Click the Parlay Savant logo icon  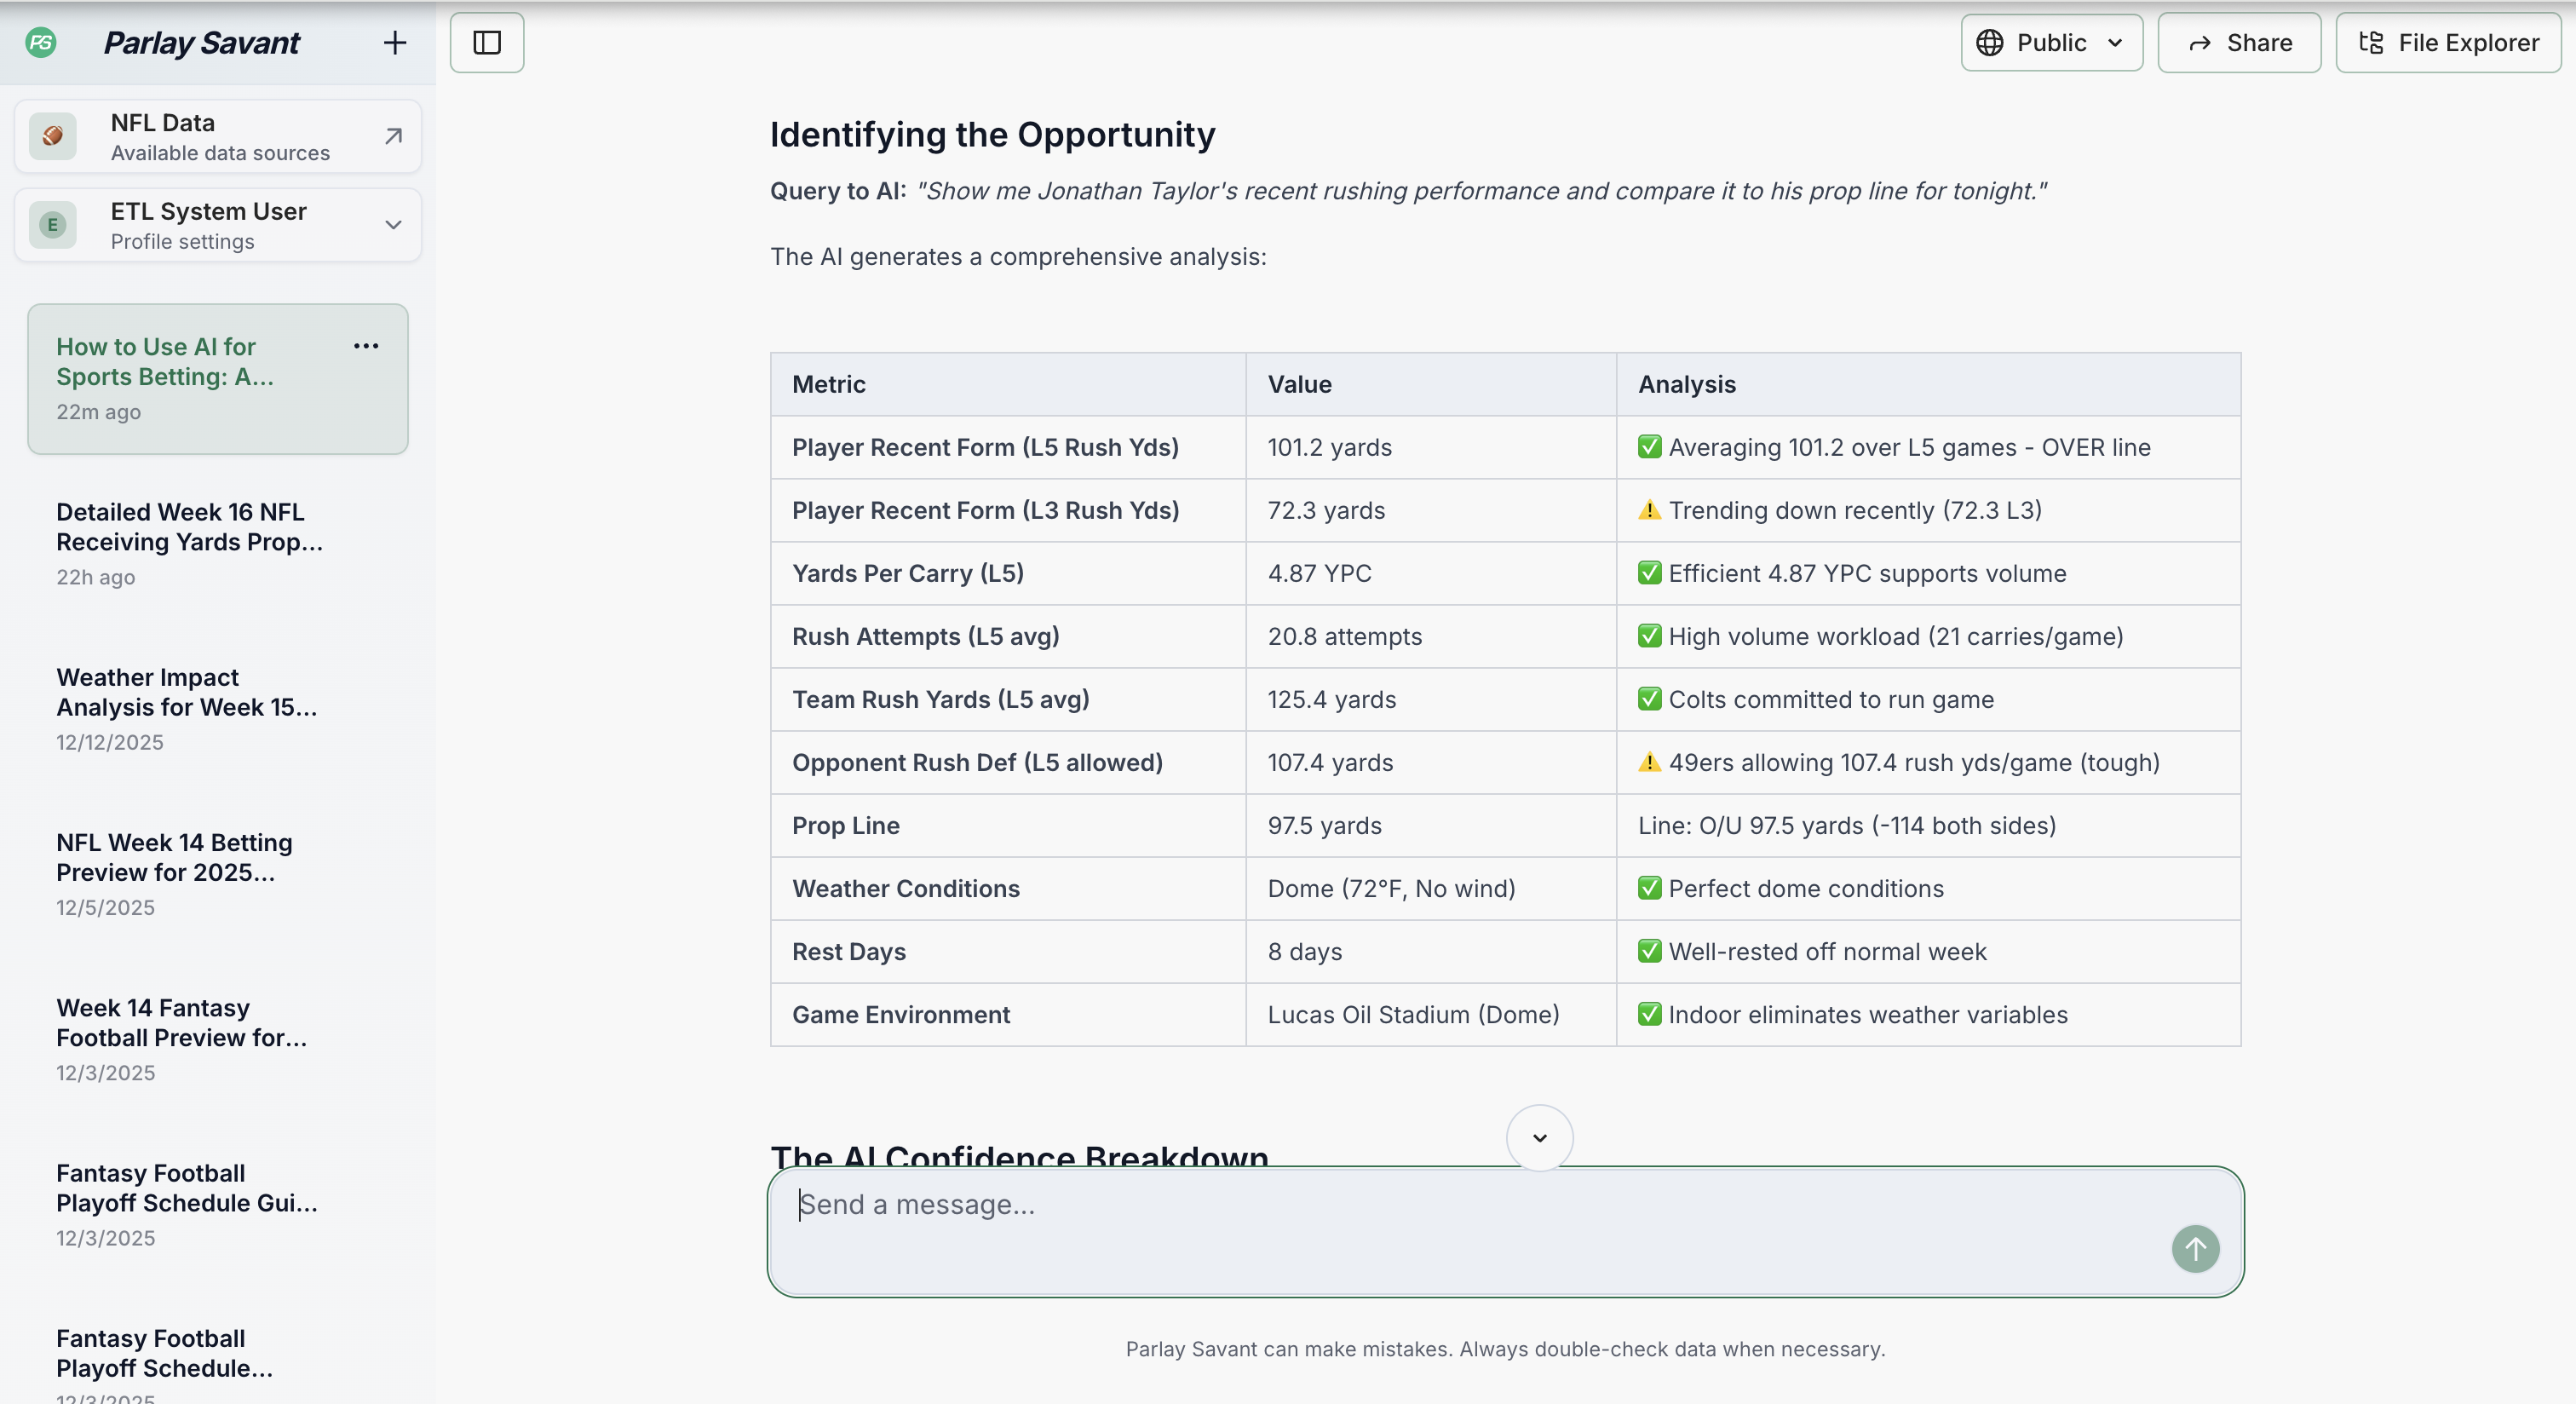41,42
